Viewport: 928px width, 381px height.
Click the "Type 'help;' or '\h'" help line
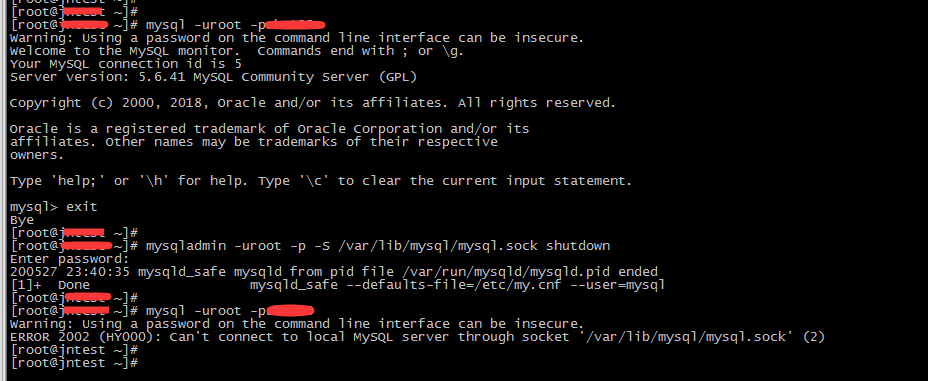coord(321,180)
